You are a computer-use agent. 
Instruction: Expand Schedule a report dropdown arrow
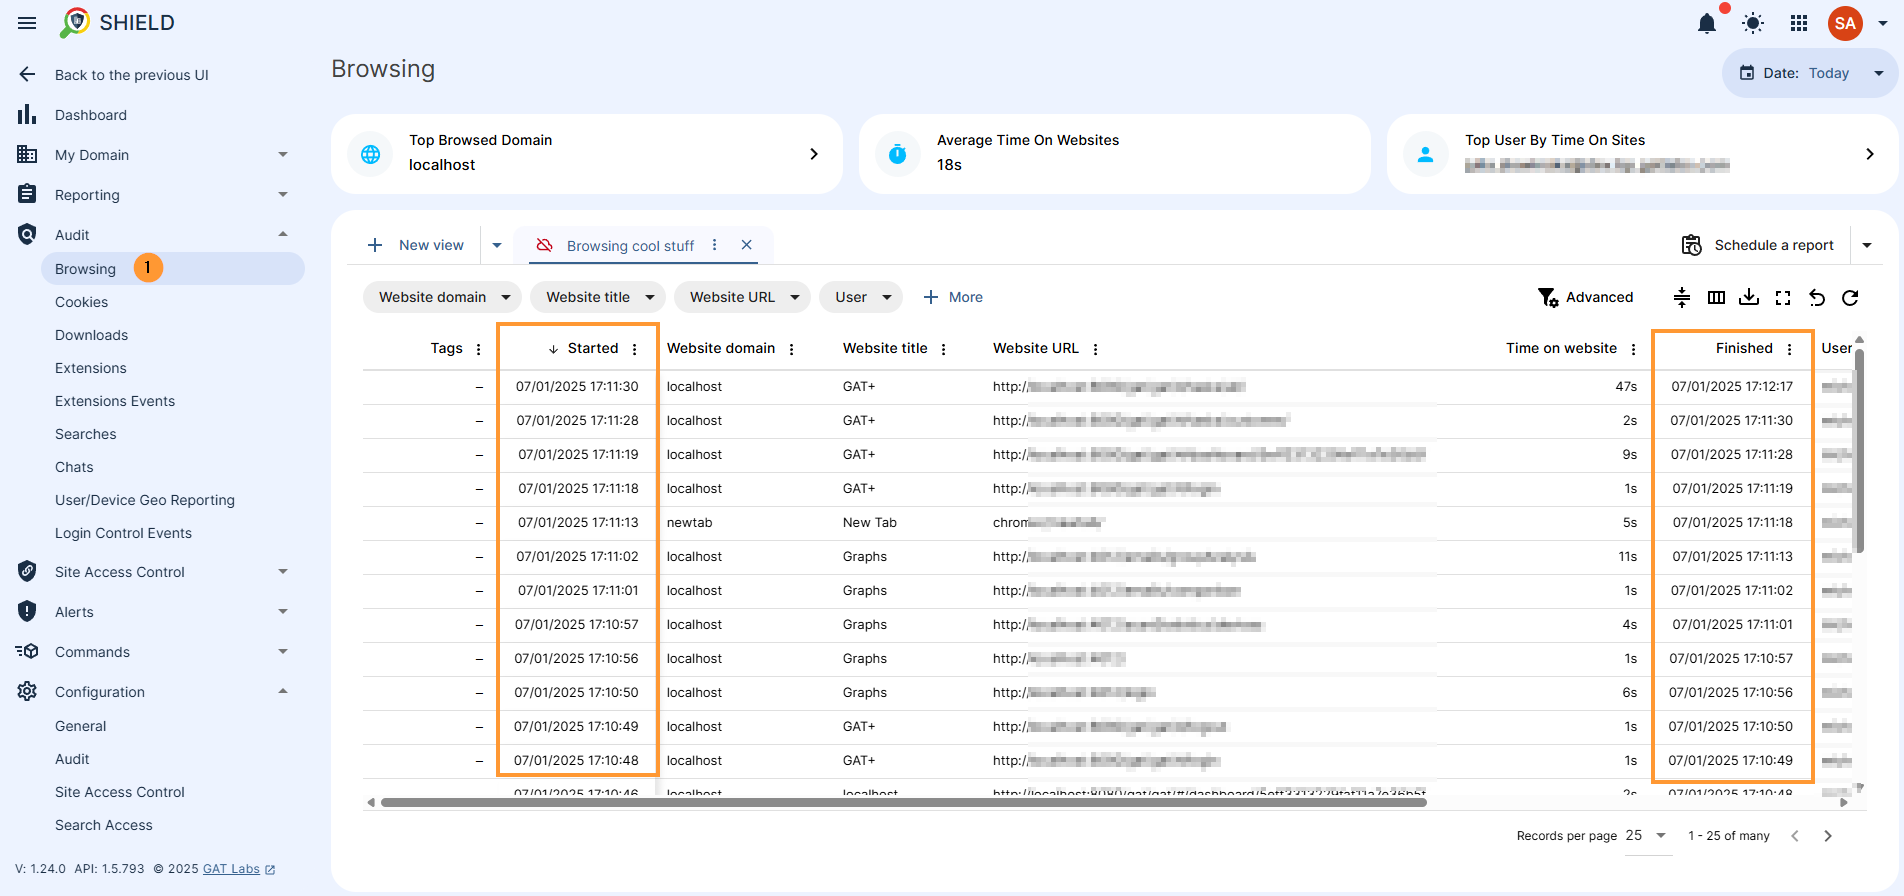pos(1867,245)
